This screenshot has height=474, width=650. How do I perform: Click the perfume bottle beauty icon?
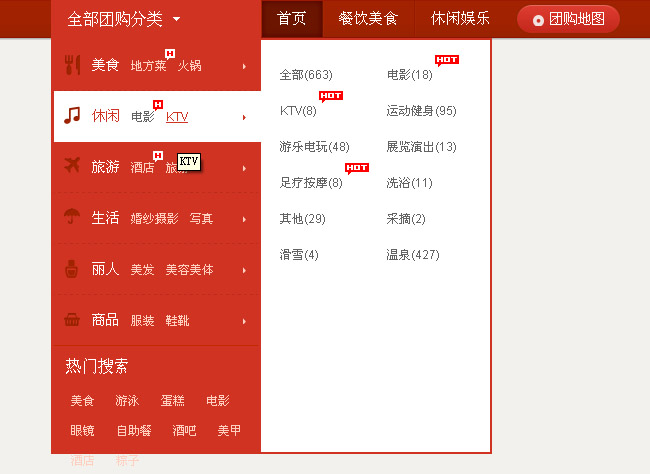pos(72,269)
